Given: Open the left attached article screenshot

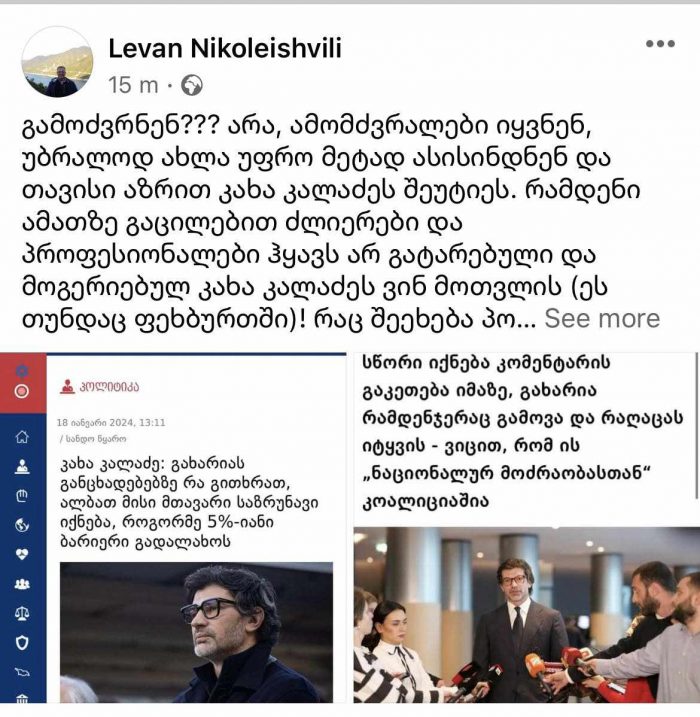Looking at the screenshot, I should pos(173,528).
